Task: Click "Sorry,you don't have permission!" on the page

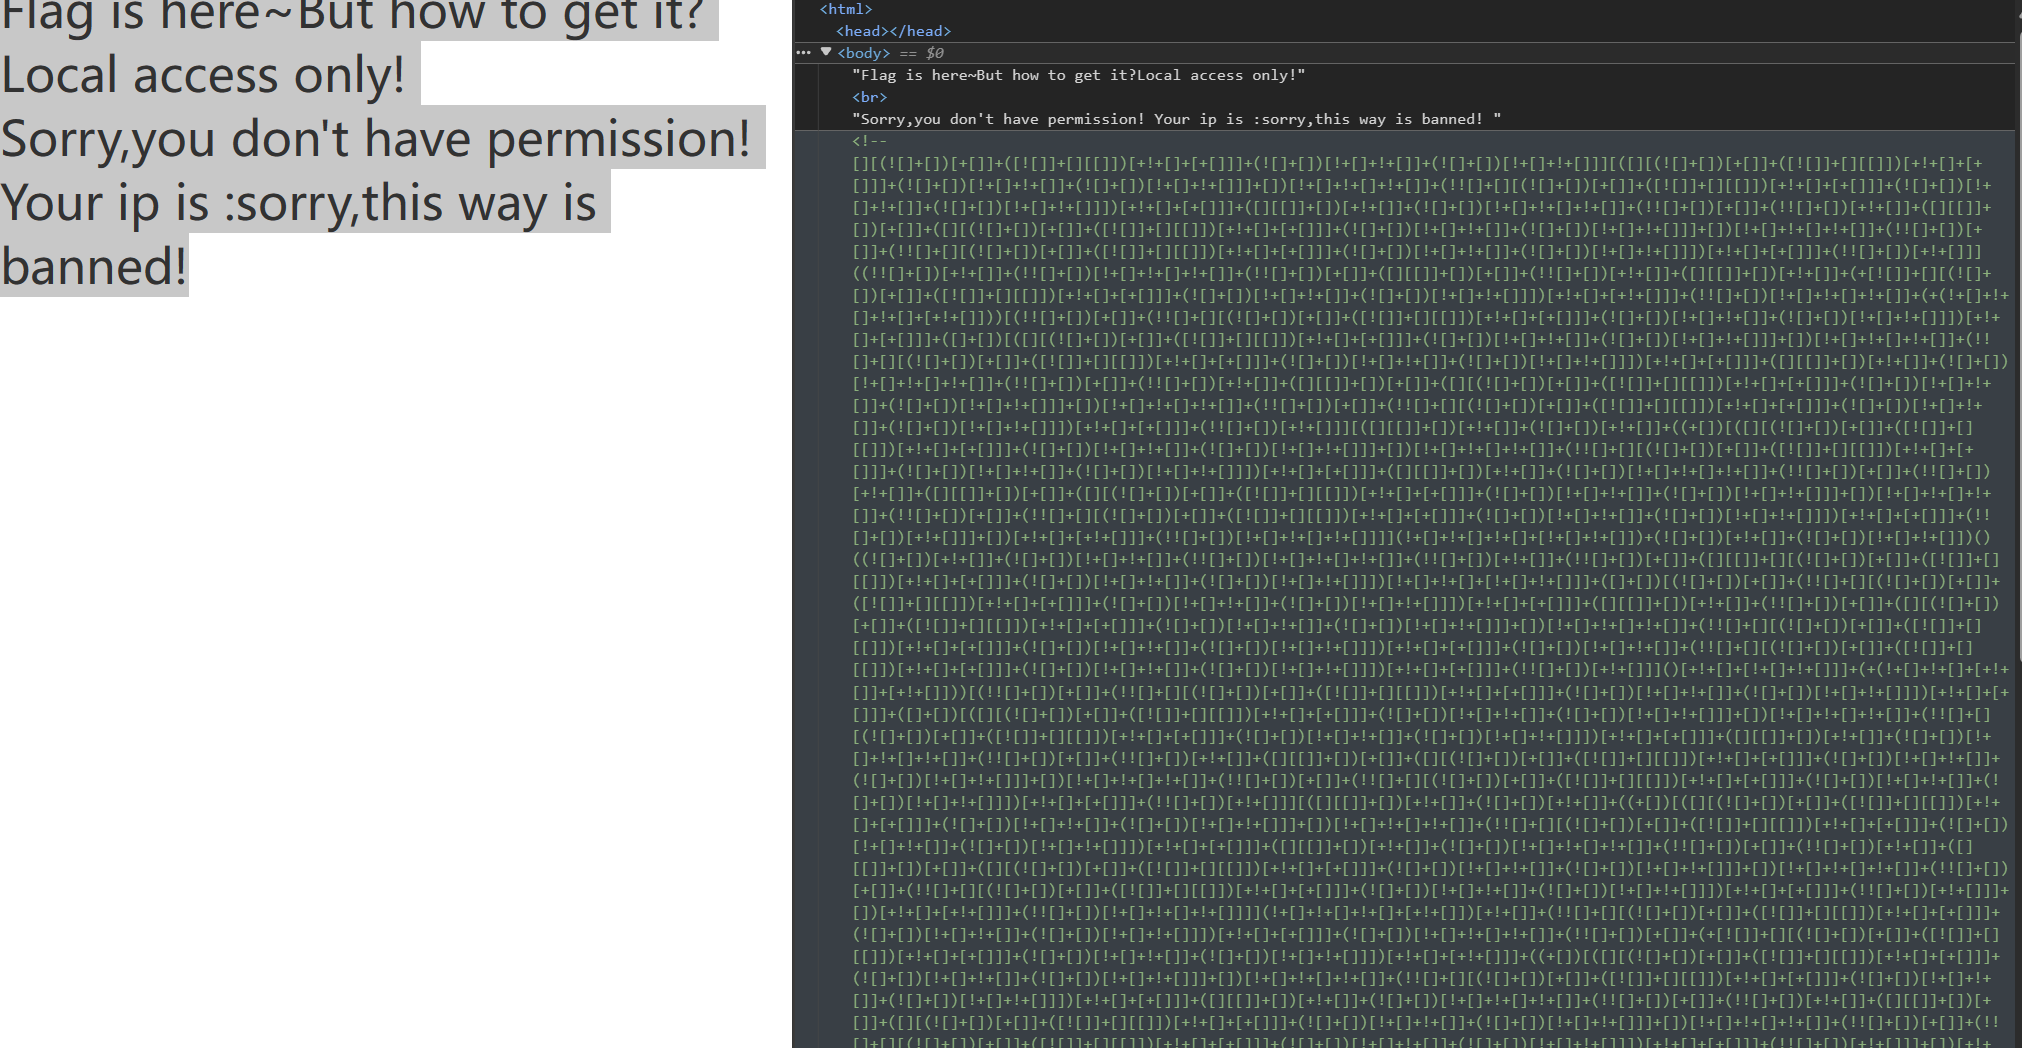Action: coord(376,138)
